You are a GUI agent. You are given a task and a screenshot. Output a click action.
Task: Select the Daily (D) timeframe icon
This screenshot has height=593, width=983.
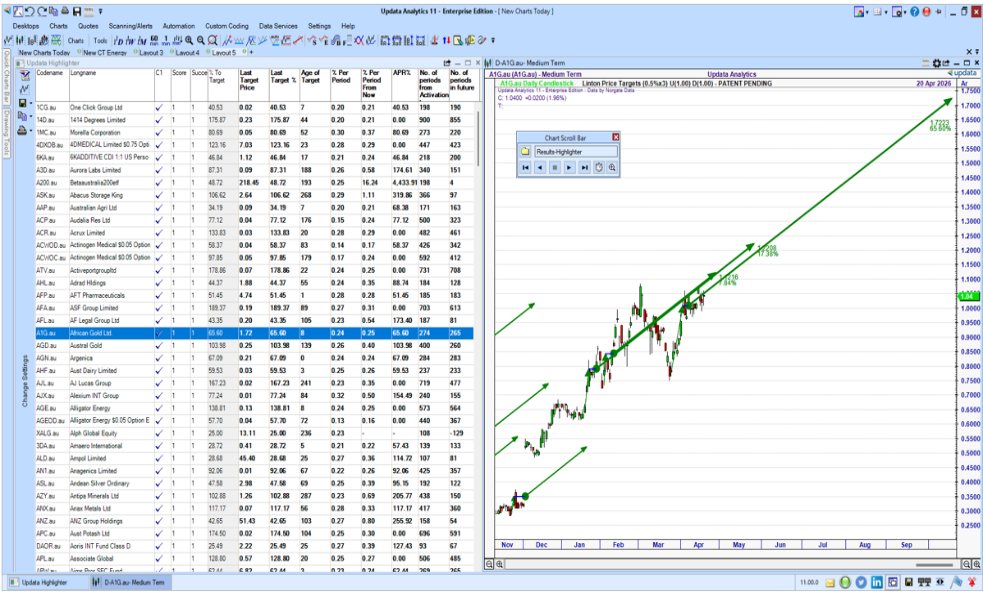point(119,41)
